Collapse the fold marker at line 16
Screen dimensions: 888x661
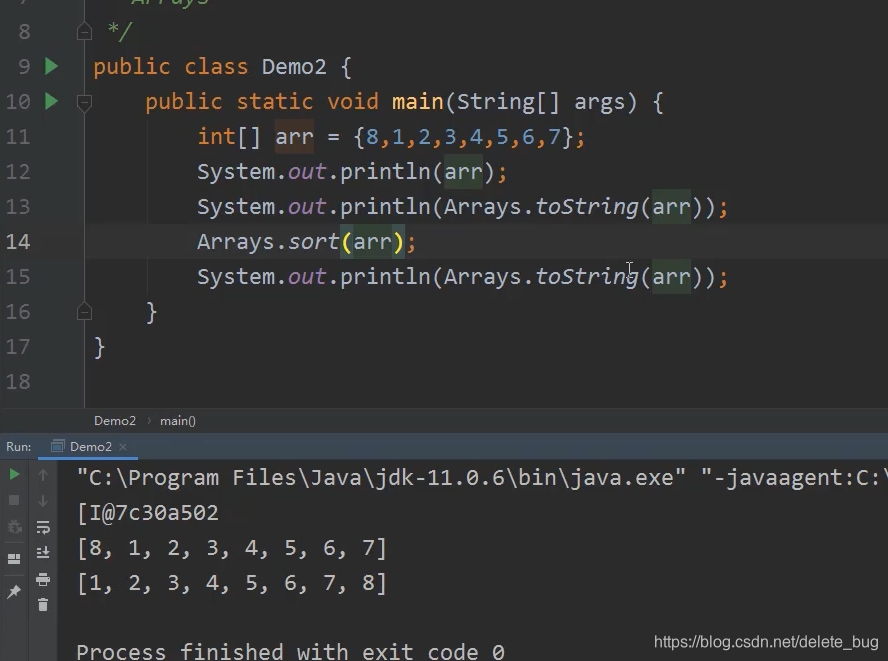(84, 312)
